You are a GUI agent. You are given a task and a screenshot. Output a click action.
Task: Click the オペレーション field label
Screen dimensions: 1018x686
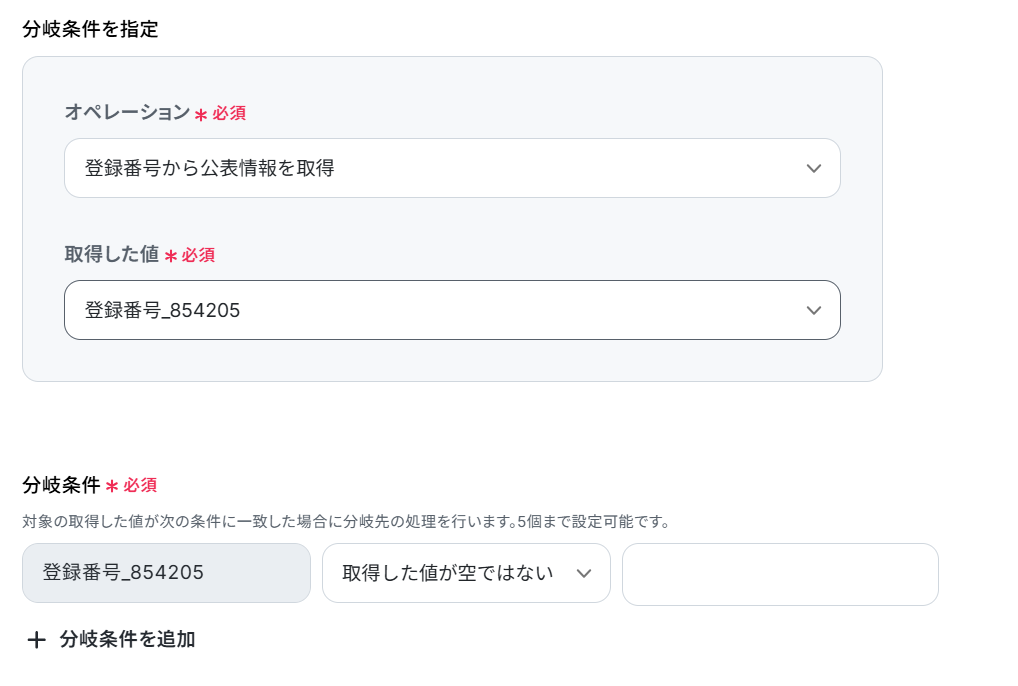point(127,112)
